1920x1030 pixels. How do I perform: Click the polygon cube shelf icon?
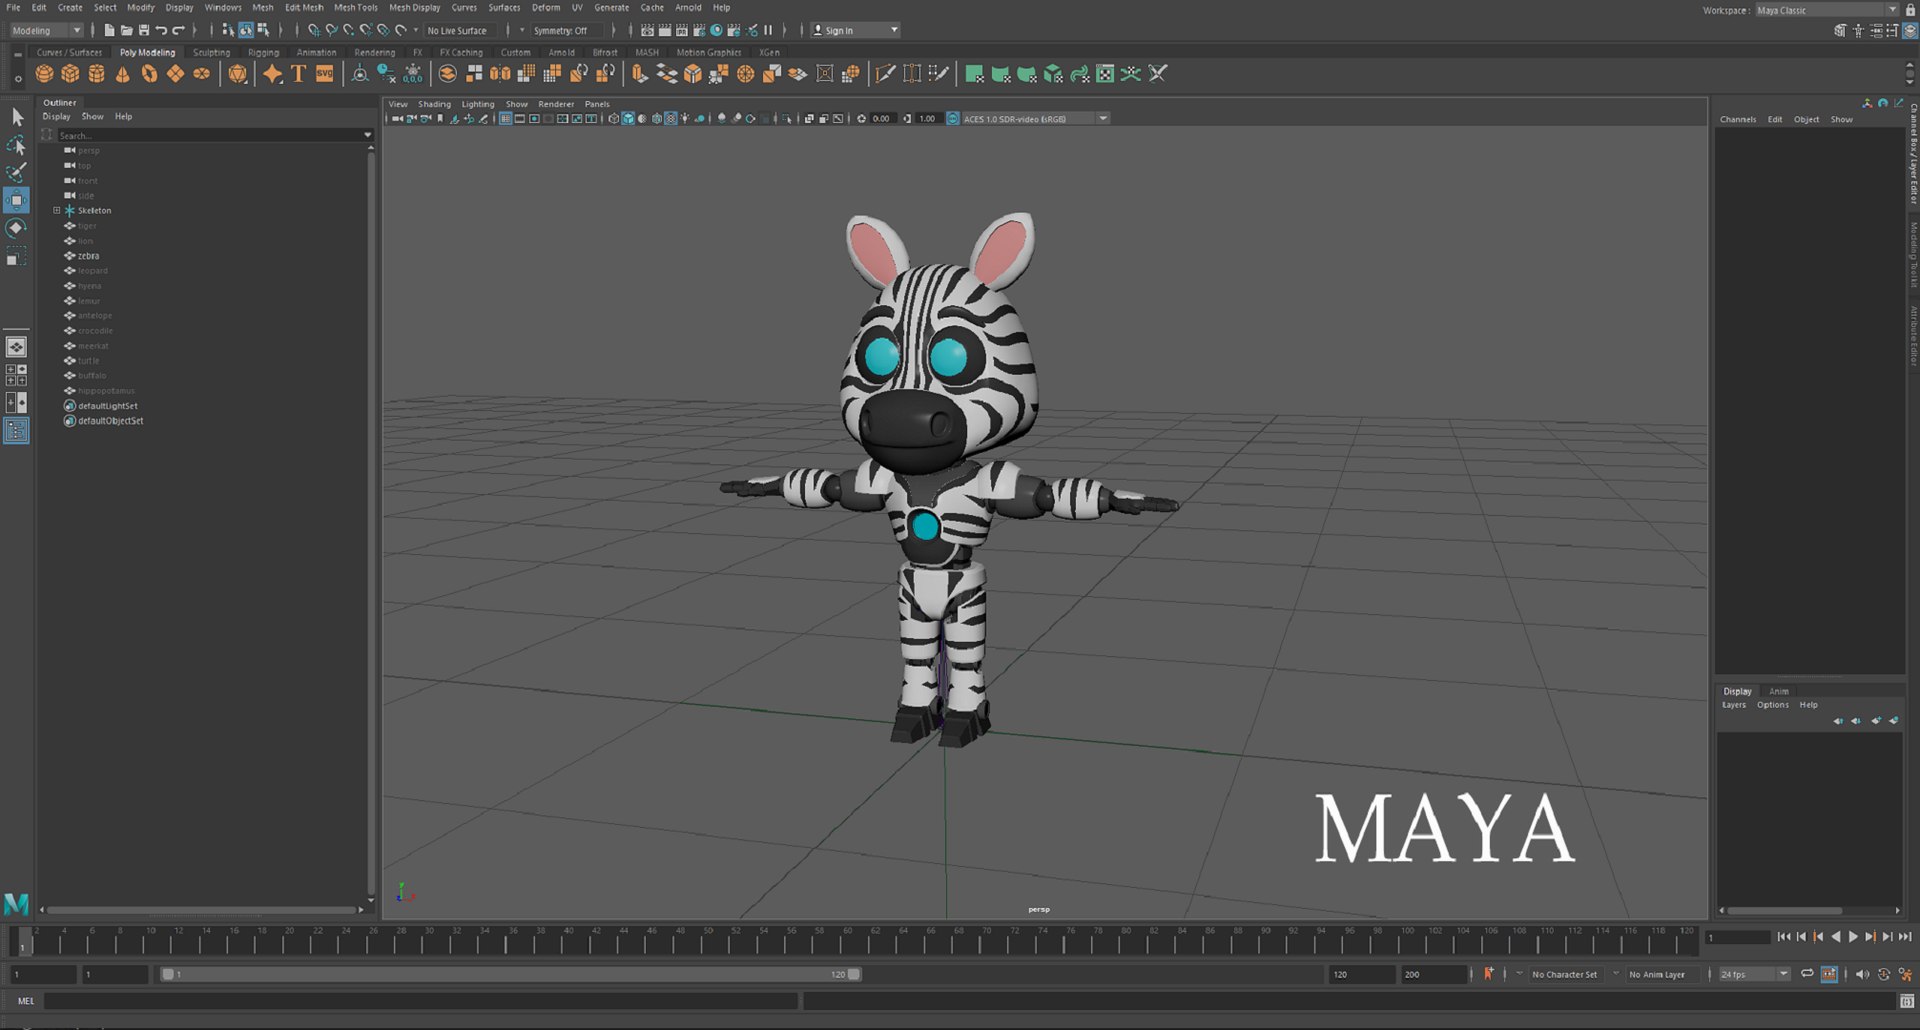(x=70, y=74)
